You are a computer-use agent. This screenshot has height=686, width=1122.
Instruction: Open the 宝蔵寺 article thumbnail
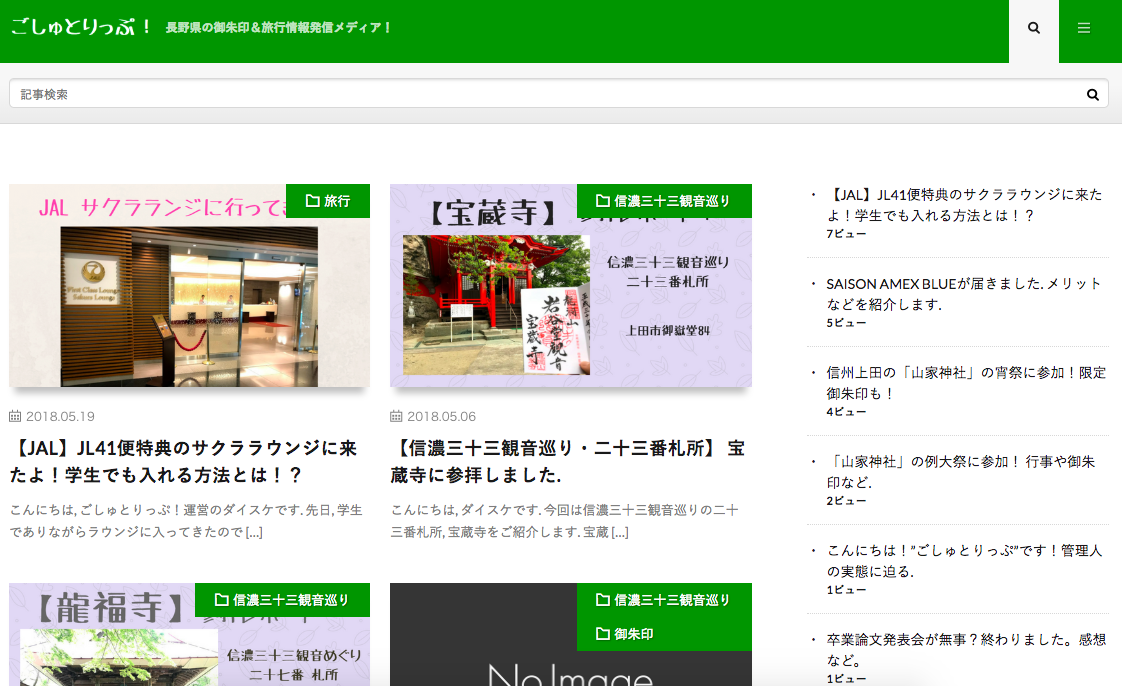click(571, 285)
